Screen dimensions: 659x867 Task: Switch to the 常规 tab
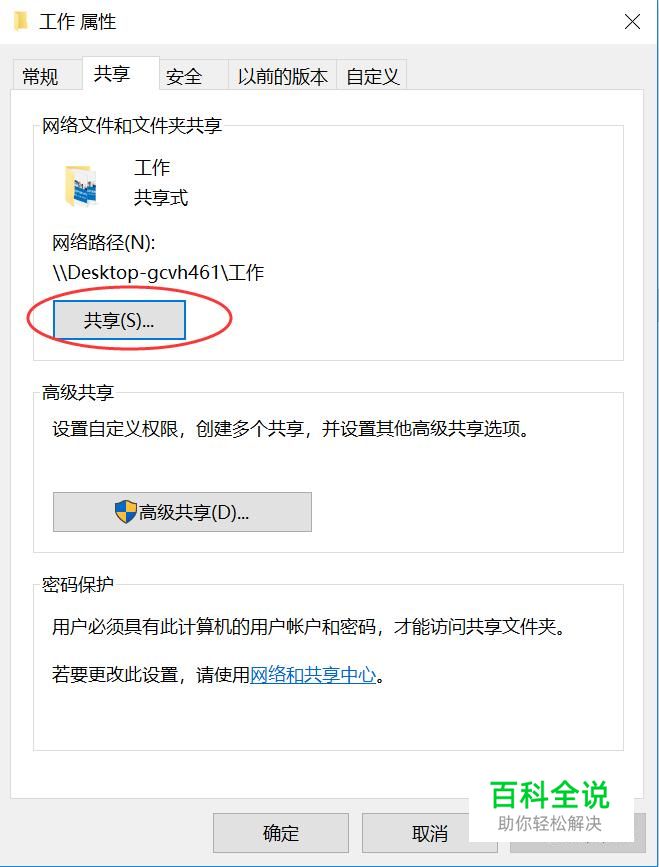pos(40,76)
